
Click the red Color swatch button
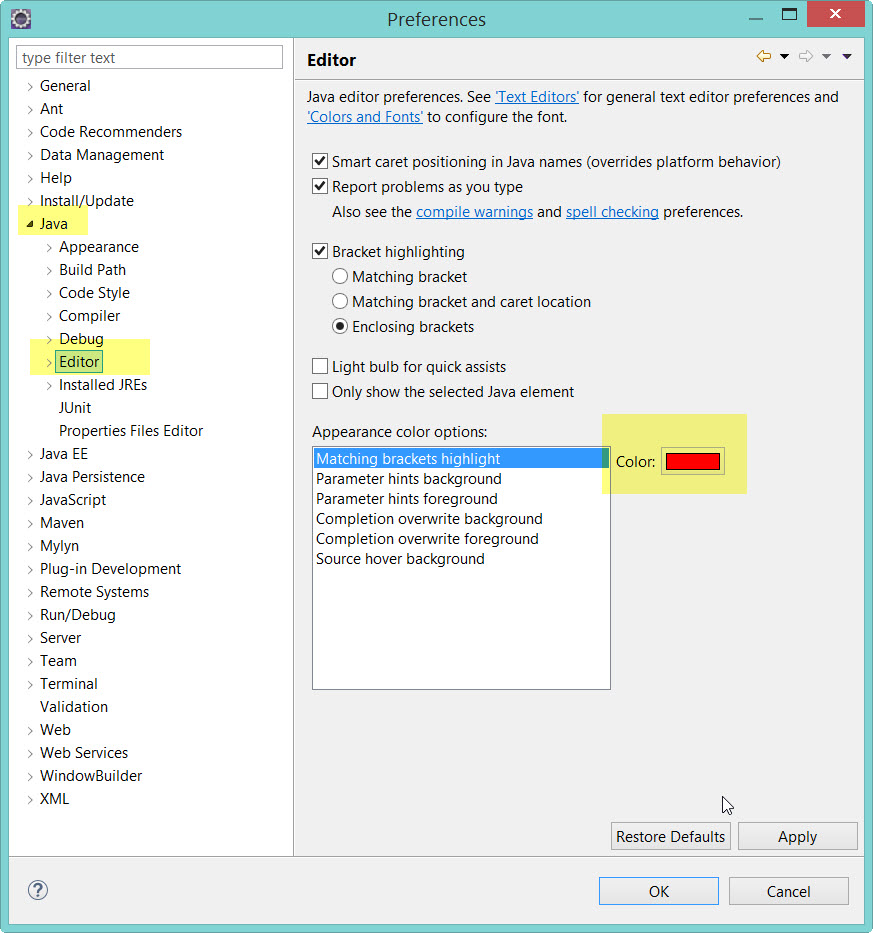click(693, 461)
